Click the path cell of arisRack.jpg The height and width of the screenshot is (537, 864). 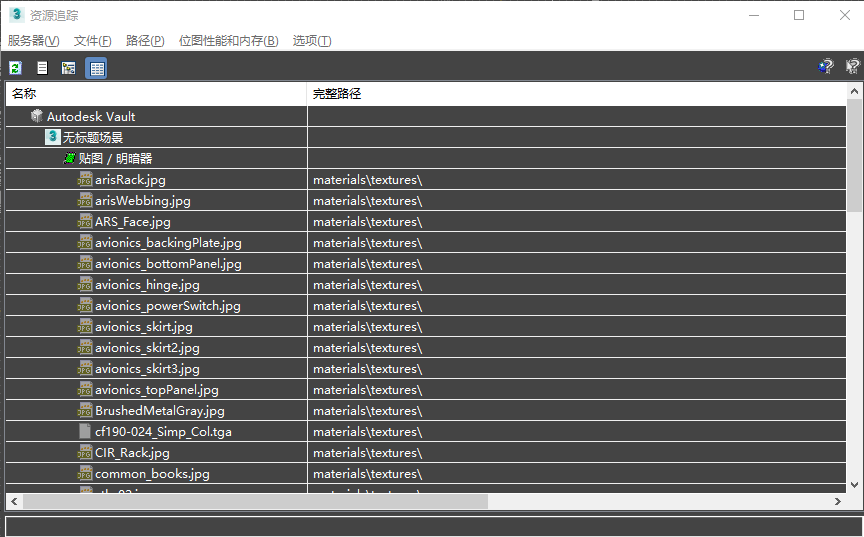(x=577, y=180)
